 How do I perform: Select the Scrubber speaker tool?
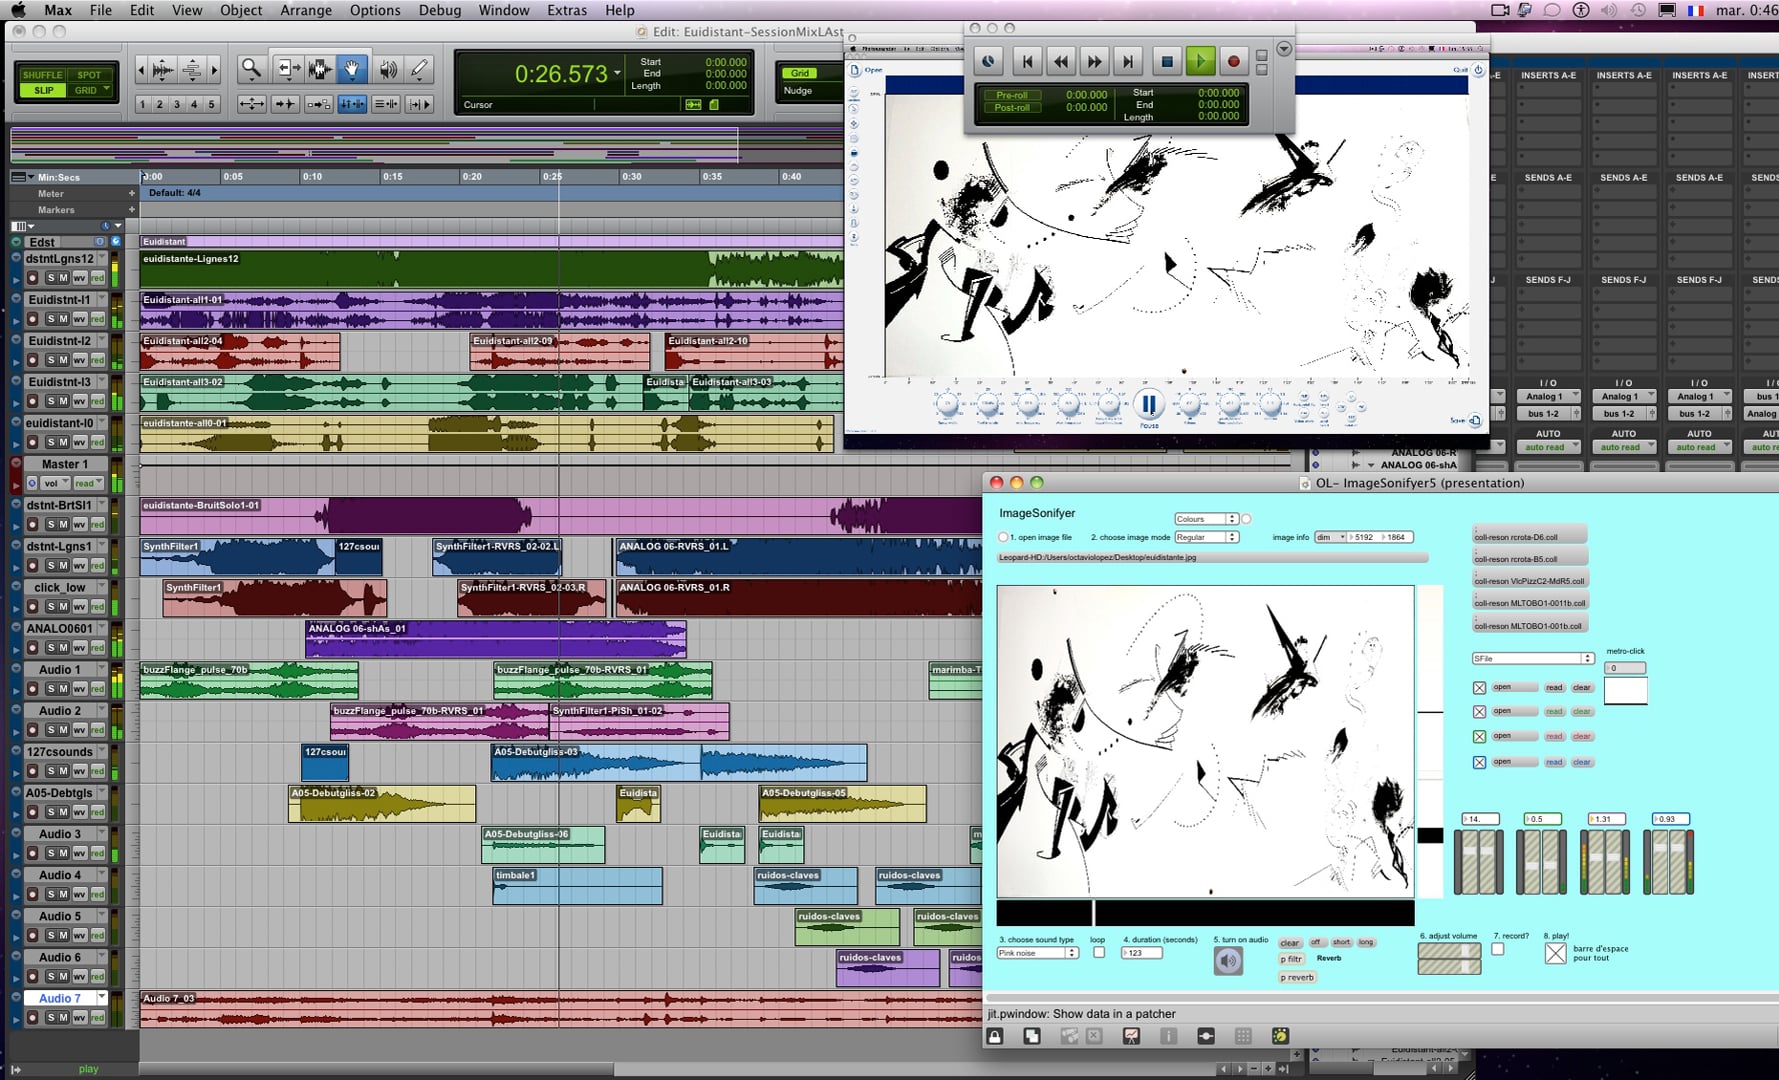[388, 69]
